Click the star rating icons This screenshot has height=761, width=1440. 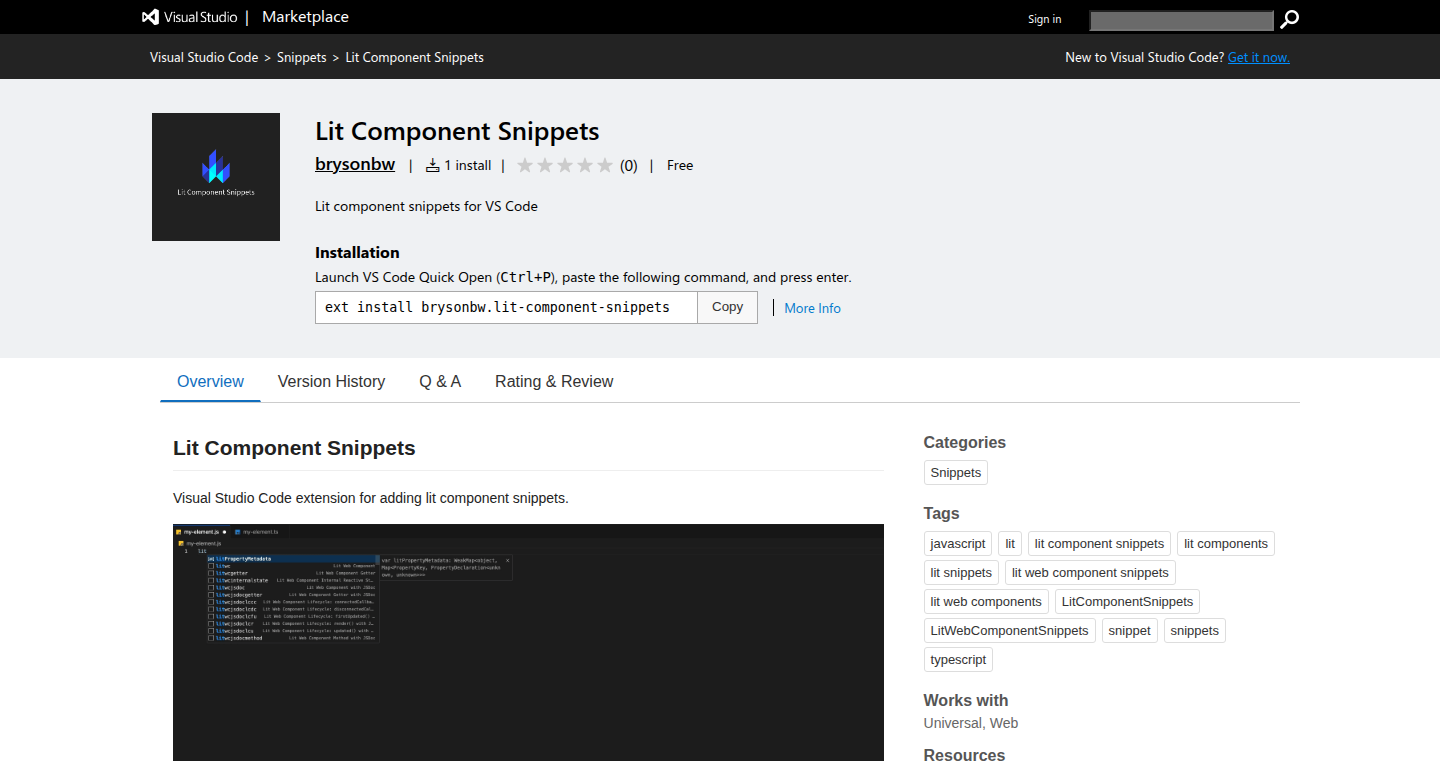point(565,166)
